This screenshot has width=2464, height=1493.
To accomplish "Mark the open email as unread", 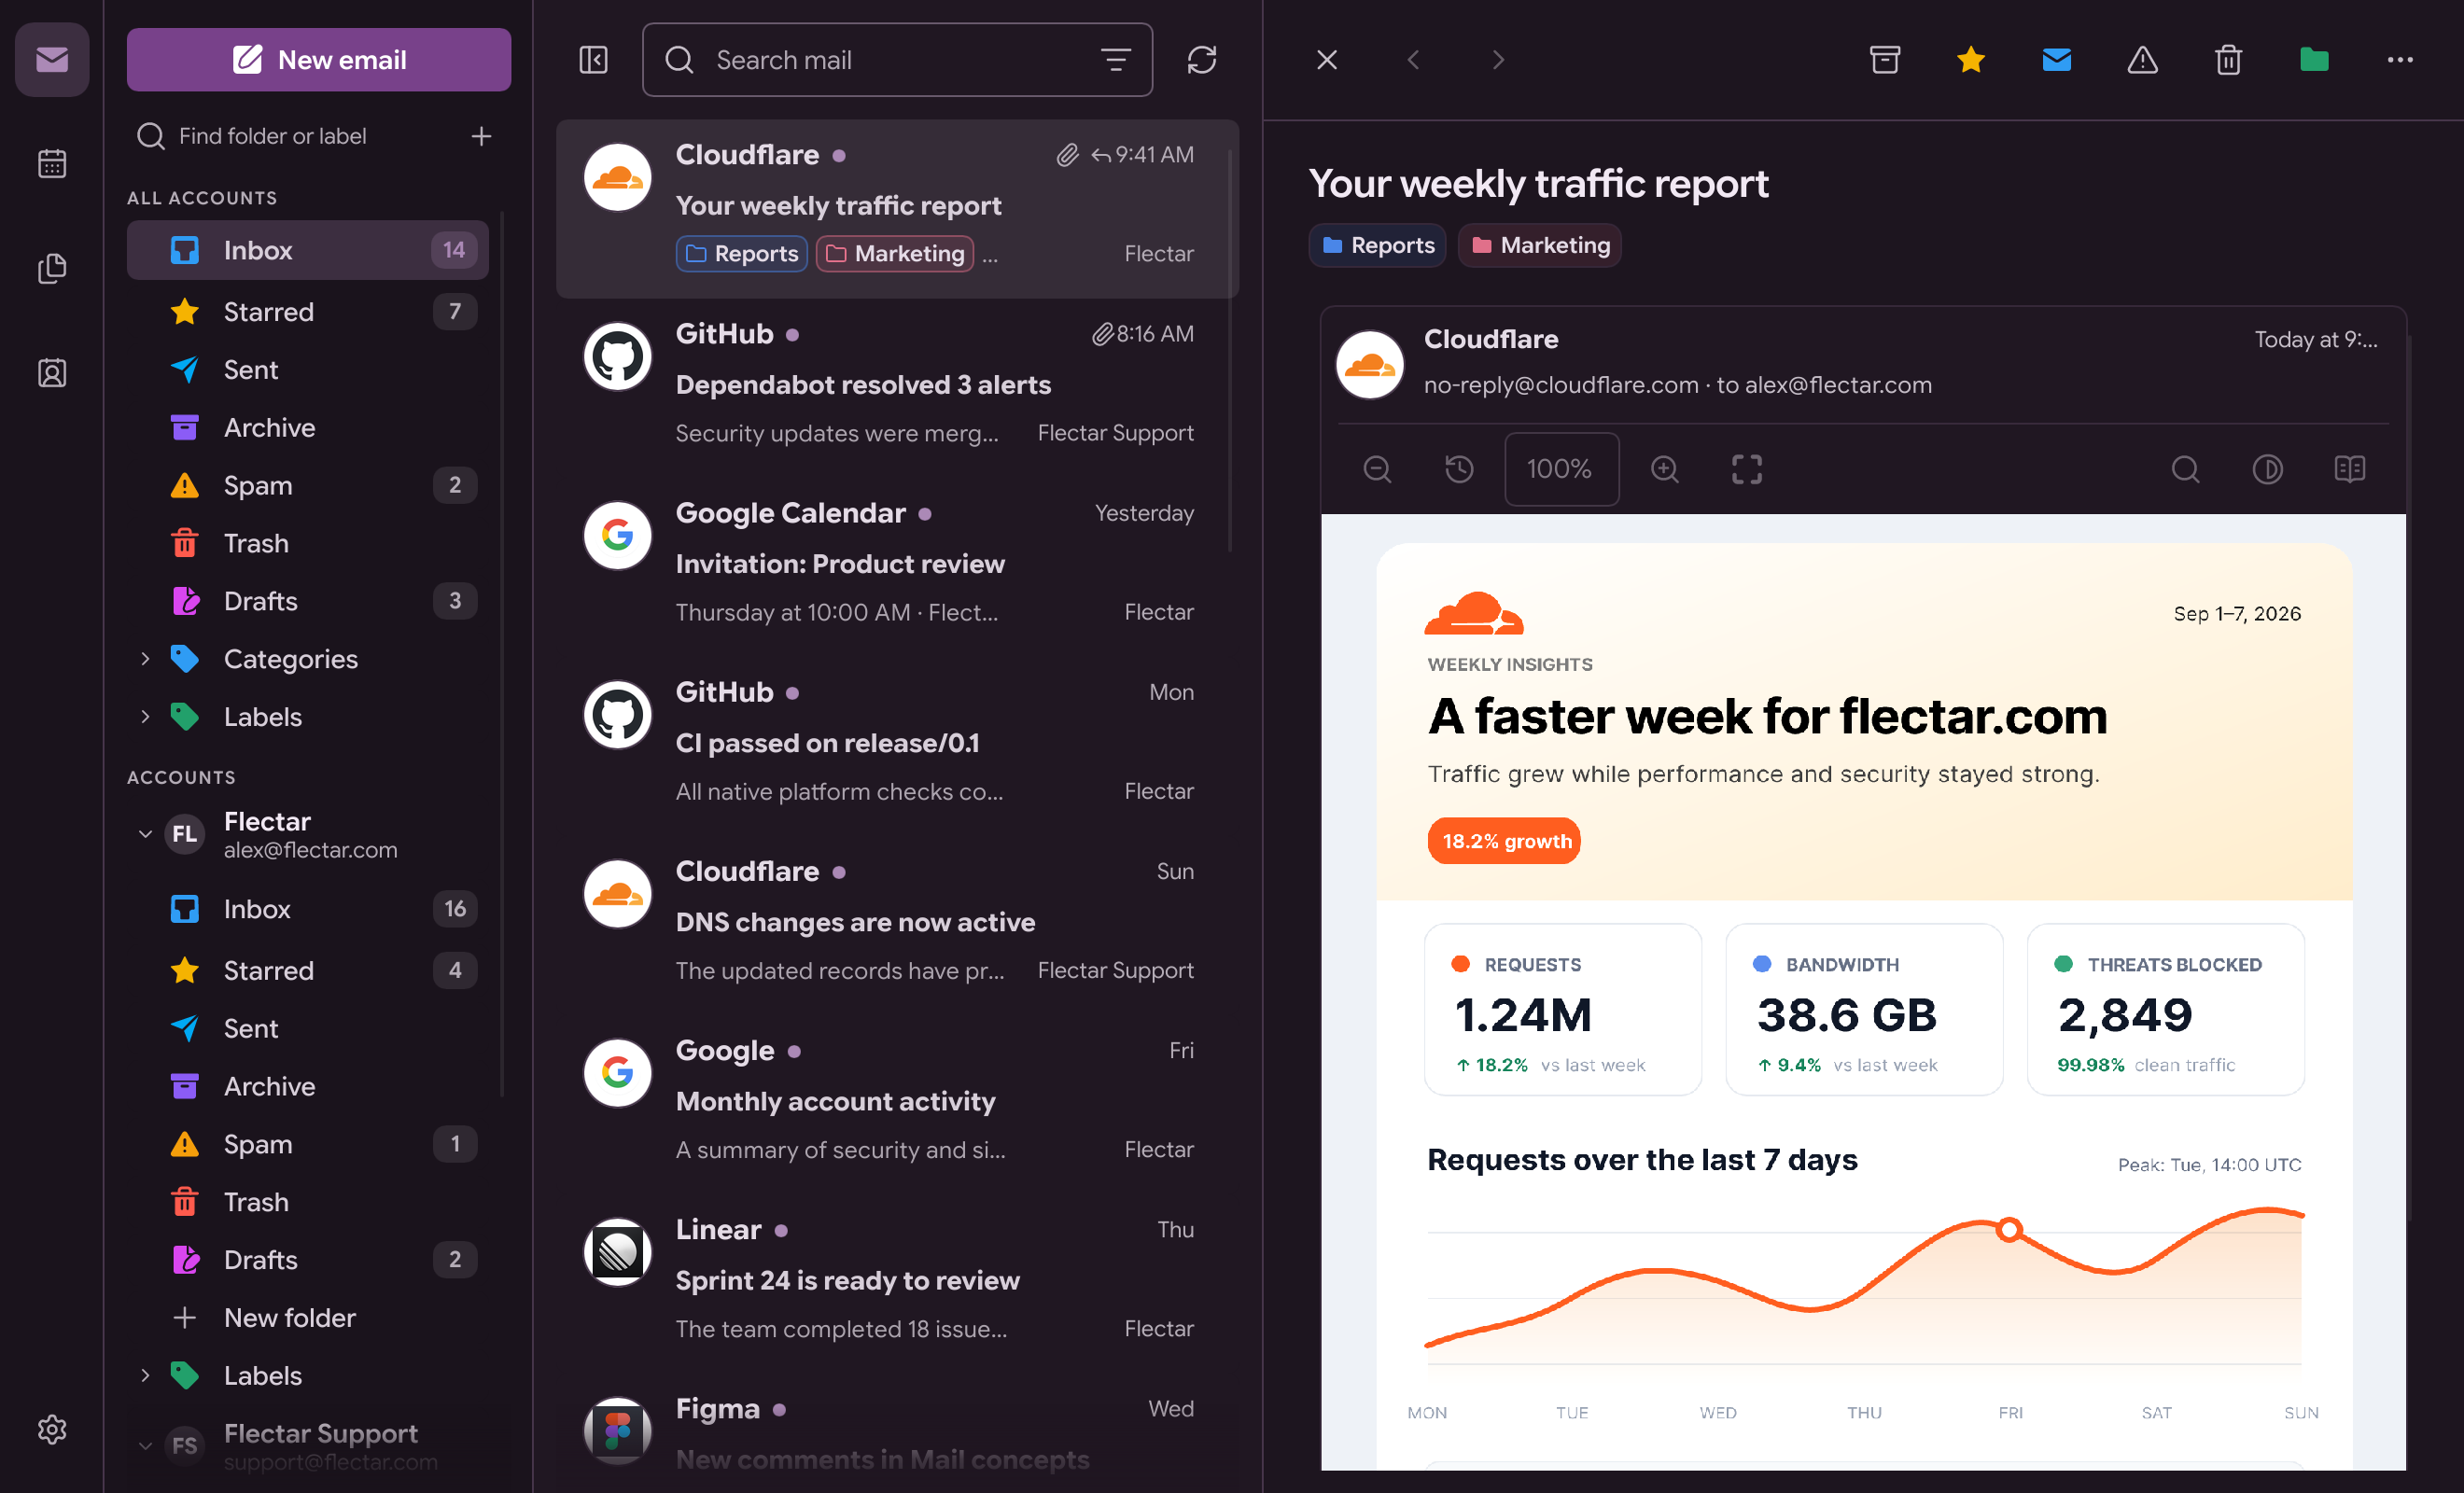I will coord(2056,60).
